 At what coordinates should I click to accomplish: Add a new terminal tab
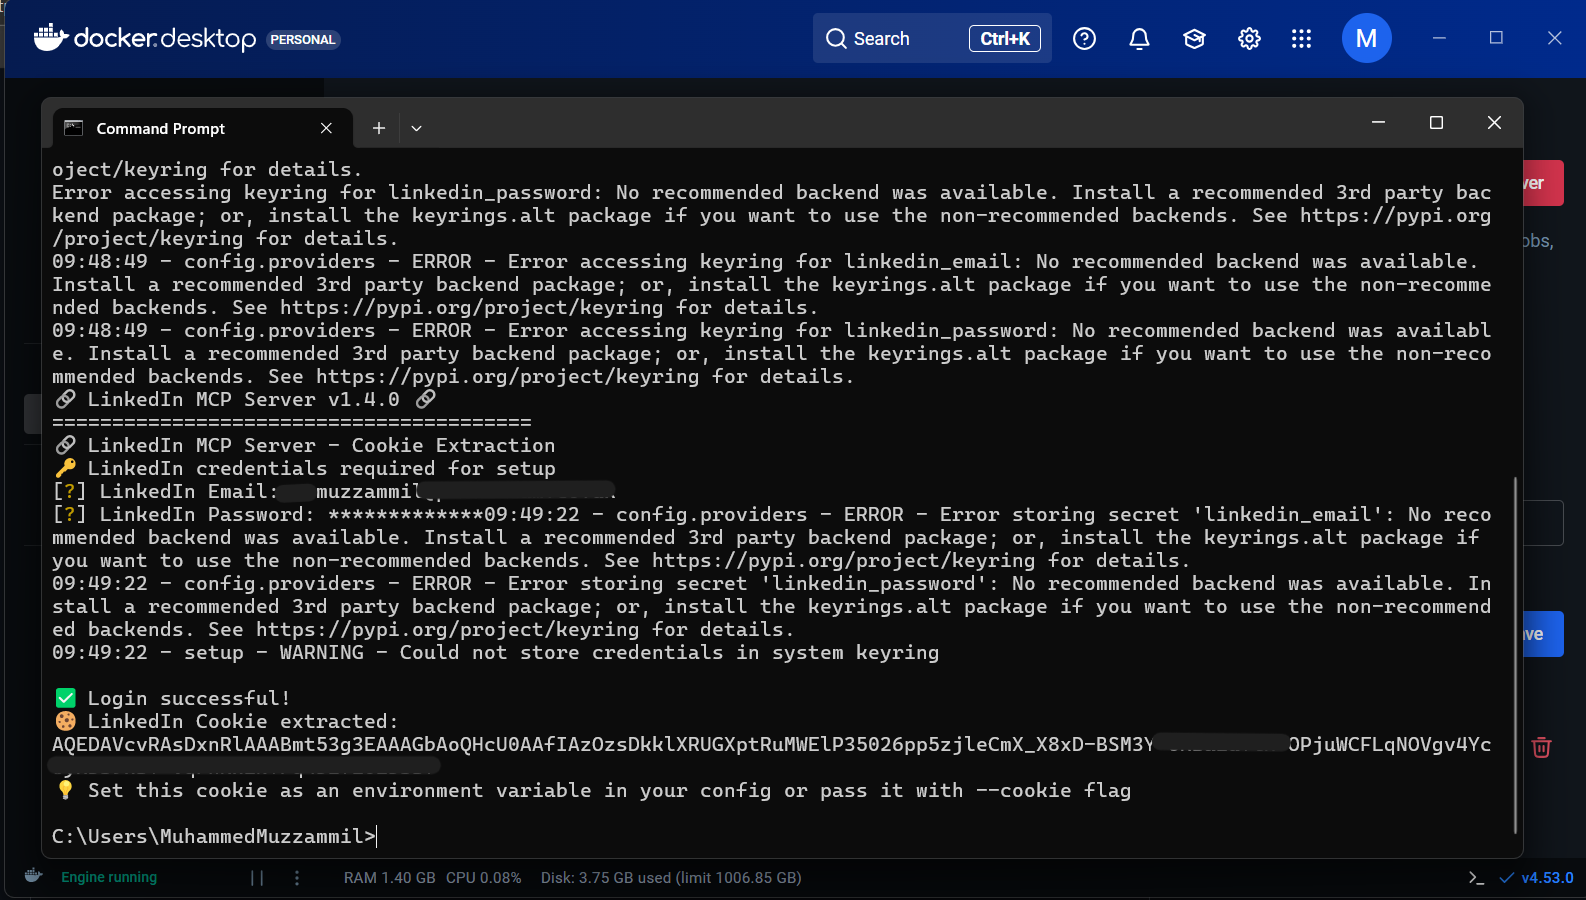click(x=379, y=128)
